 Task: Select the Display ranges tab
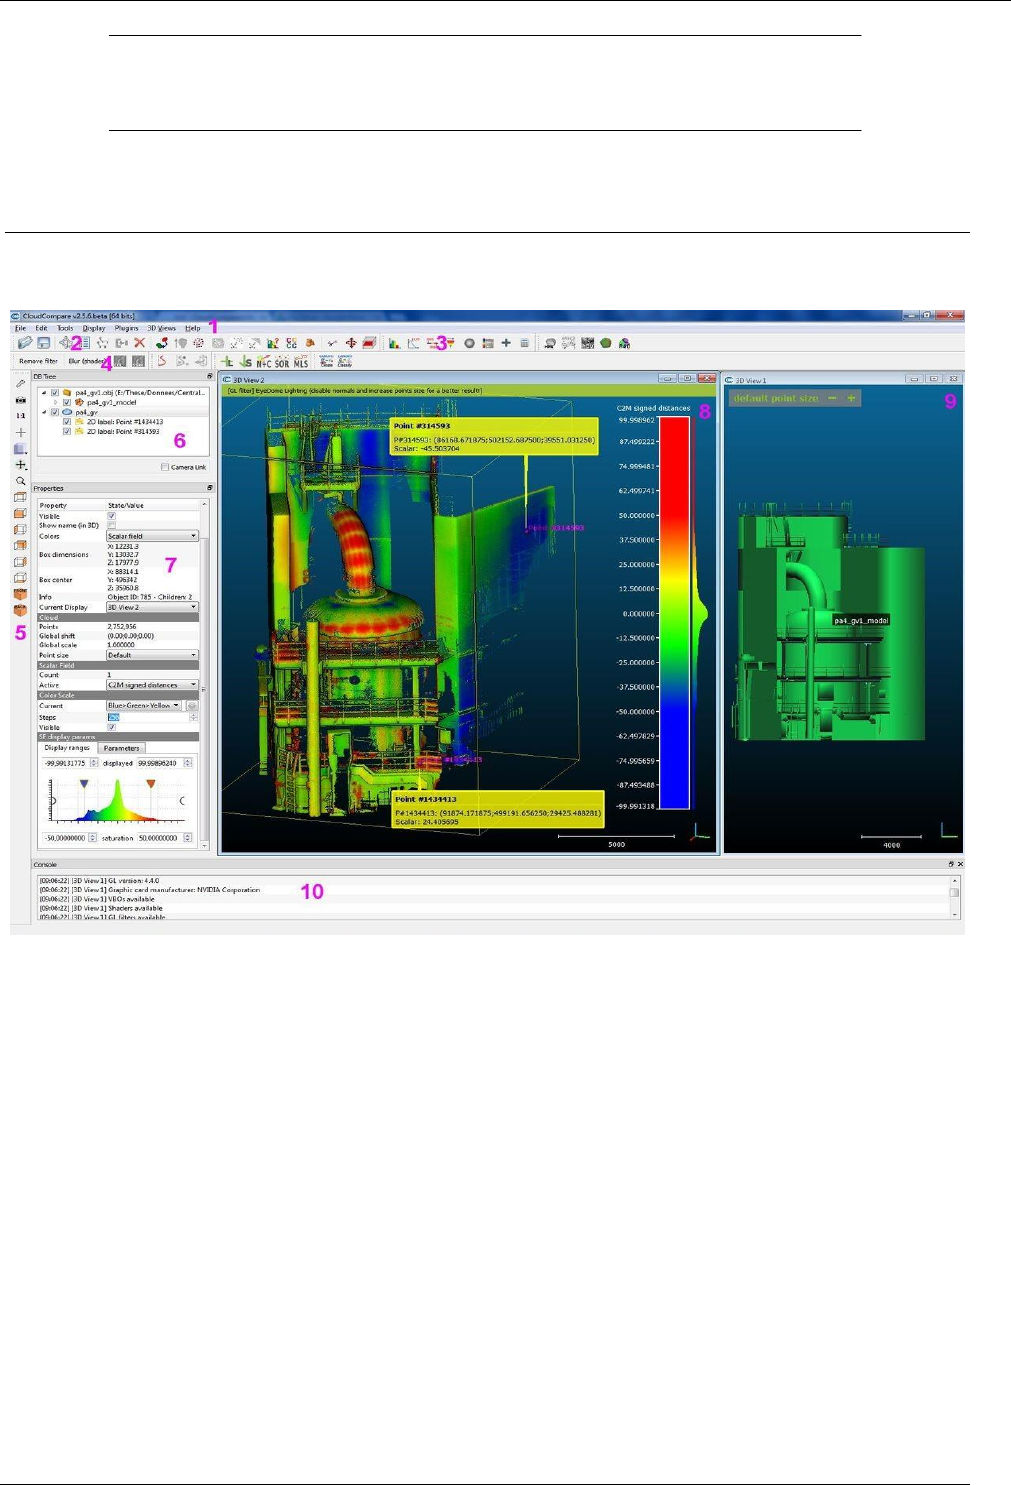[x=67, y=748]
